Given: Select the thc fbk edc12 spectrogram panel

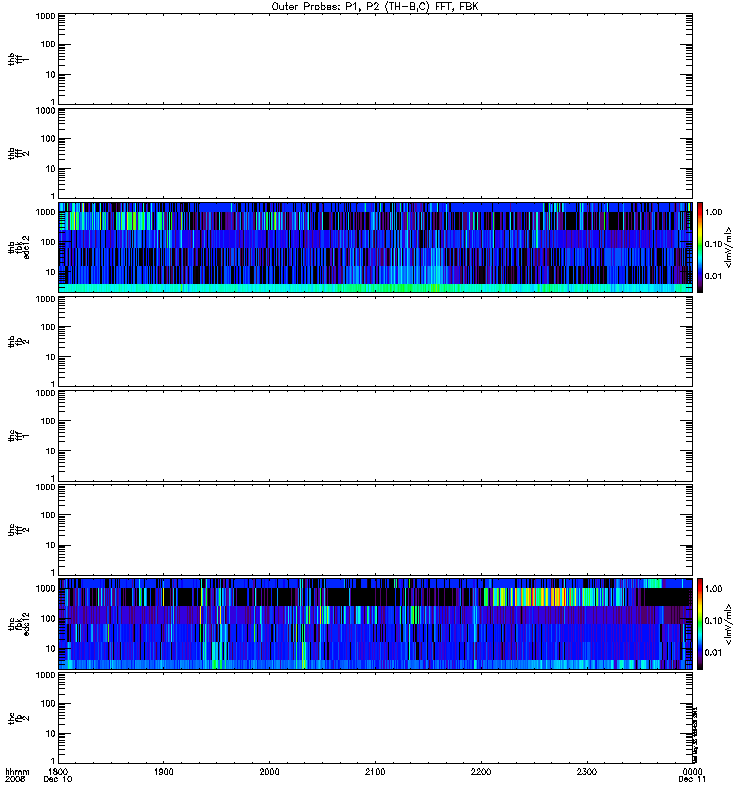Looking at the screenshot, I should 376,624.
